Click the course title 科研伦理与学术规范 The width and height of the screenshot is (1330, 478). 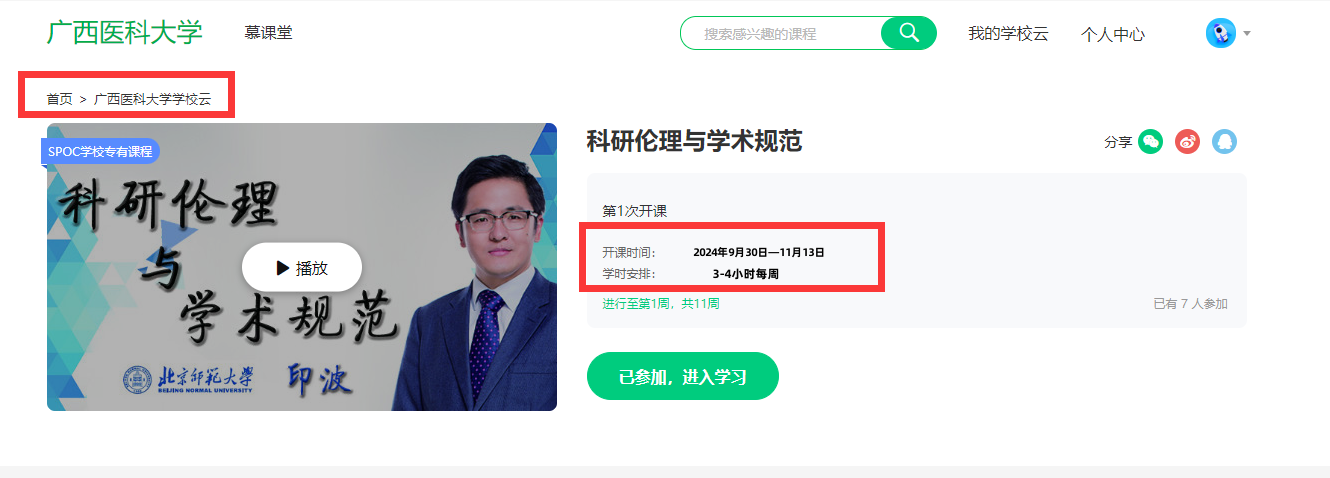694,141
